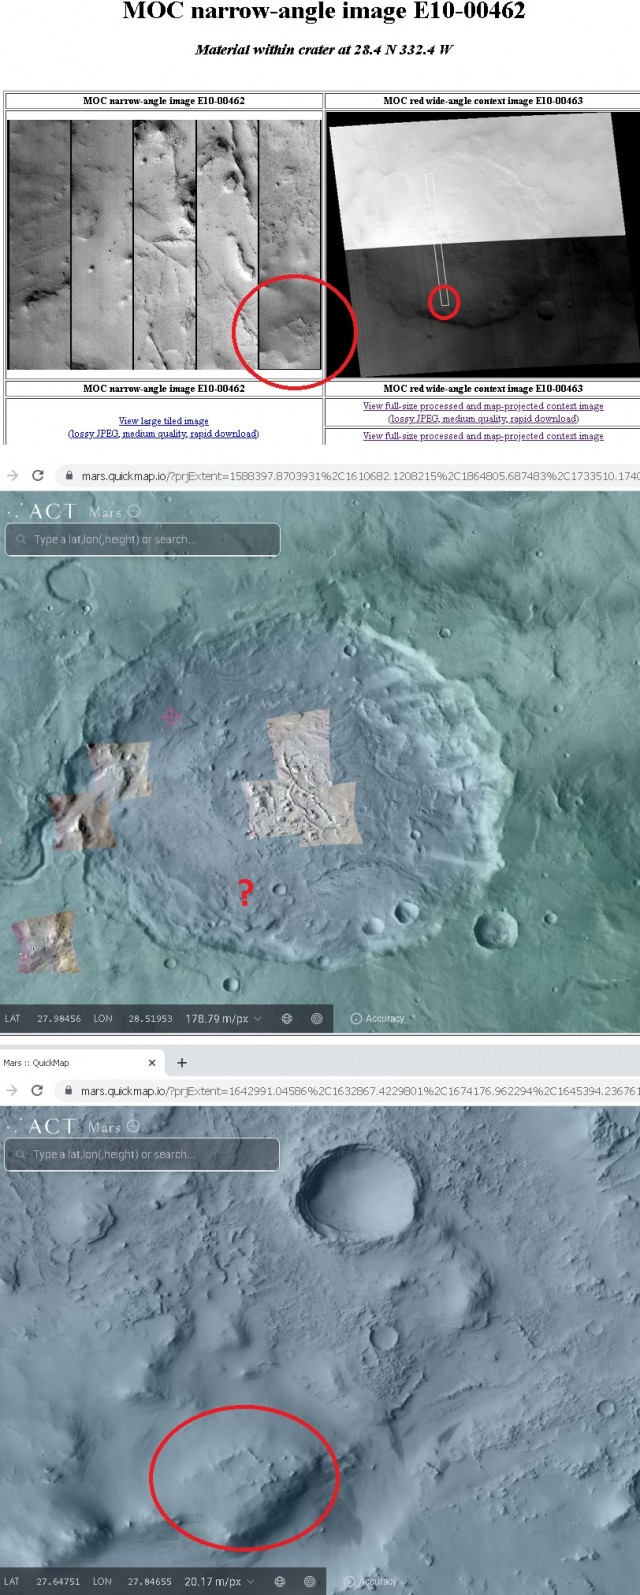Click Accuracy button in the 20.17 m/px status bar

coord(370,1582)
